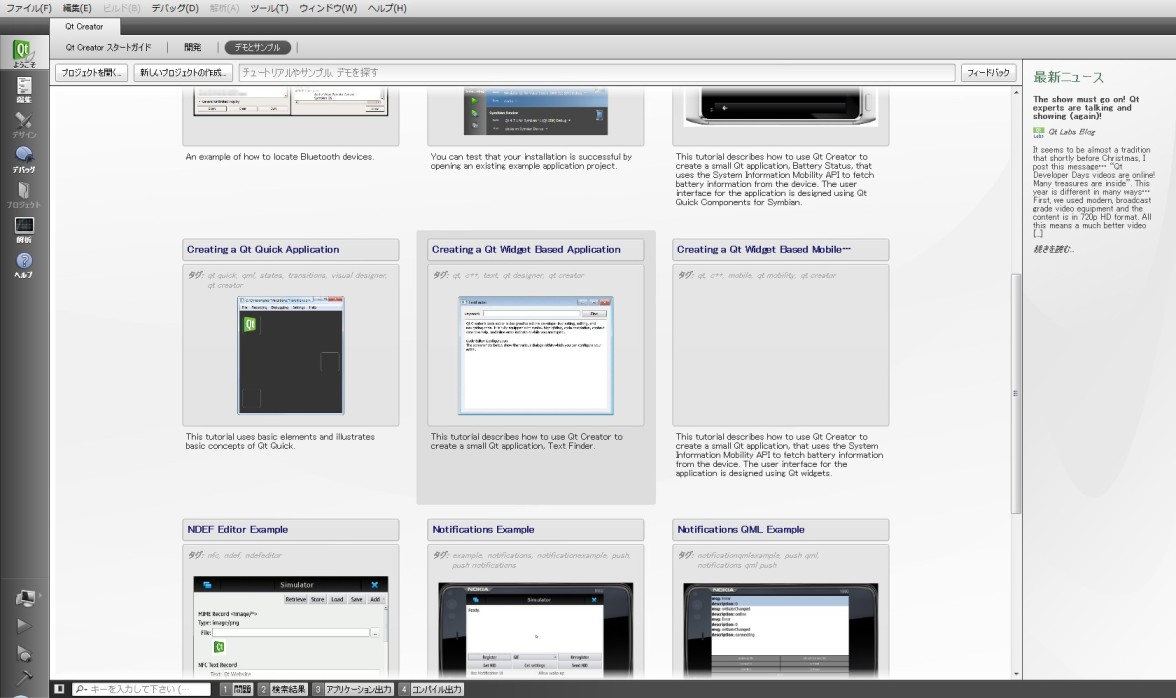Image resolution: width=1176 pixels, height=698 pixels.
Task: Click the 新しいプロジェクトの作成 button
Action: [183, 73]
